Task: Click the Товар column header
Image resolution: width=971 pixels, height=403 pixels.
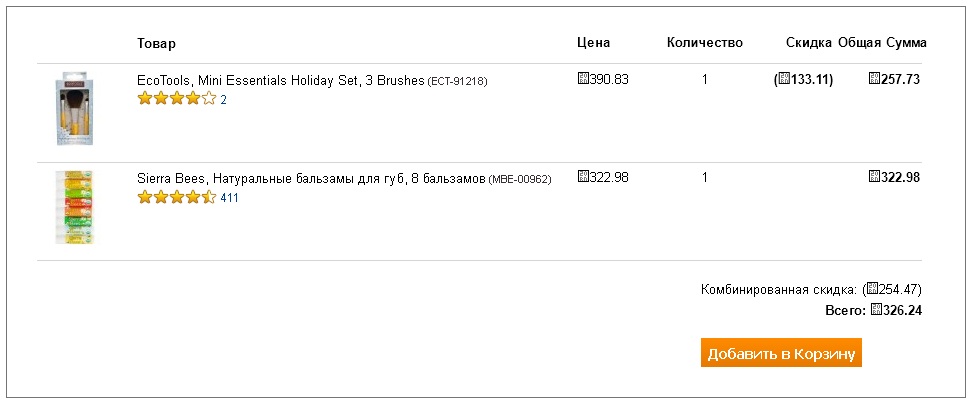Action: (157, 43)
